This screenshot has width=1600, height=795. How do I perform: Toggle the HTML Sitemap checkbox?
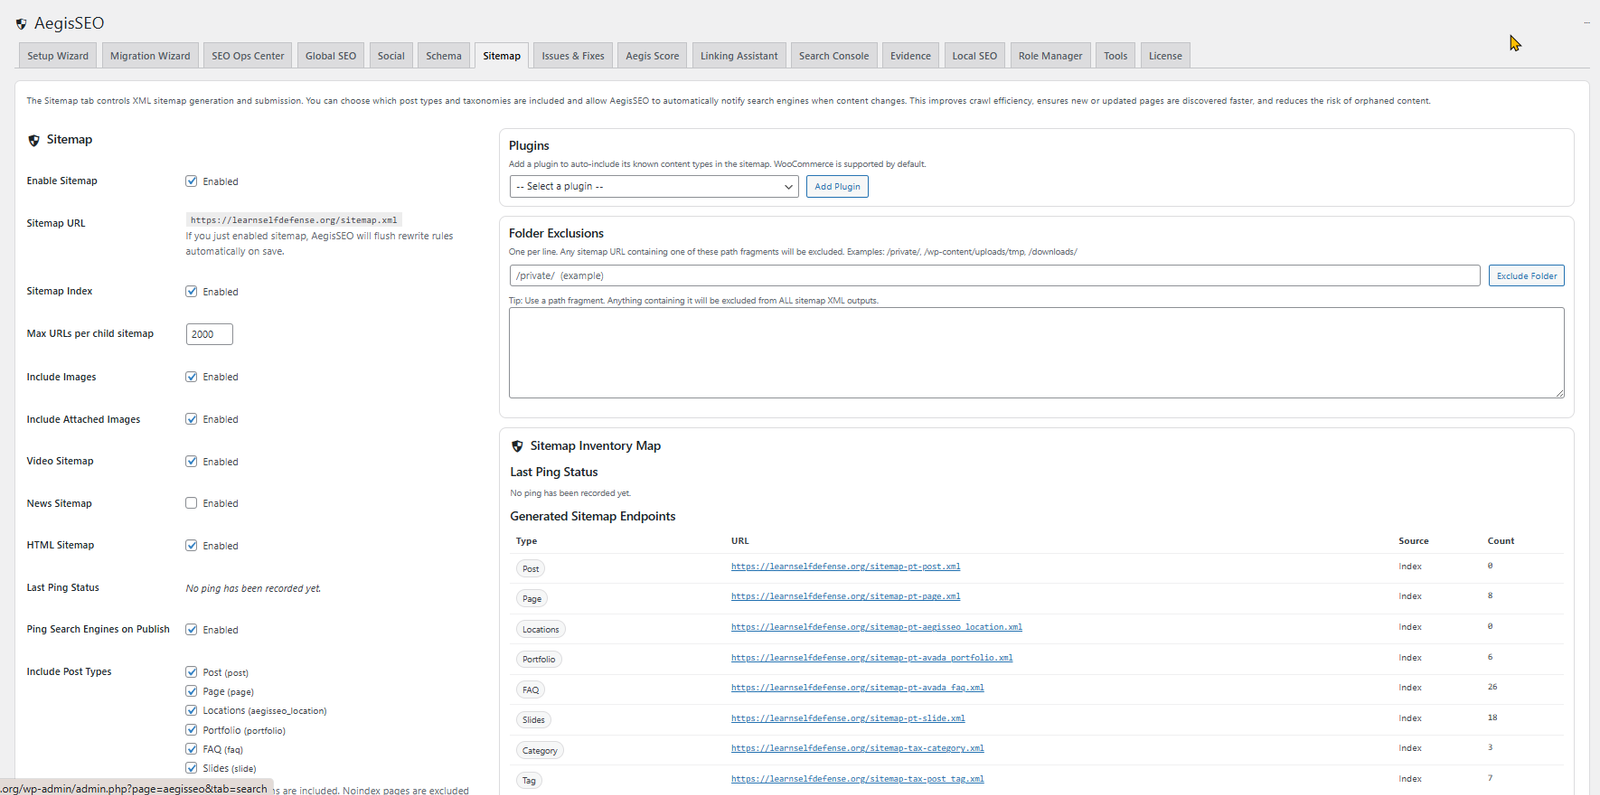click(191, 545)
